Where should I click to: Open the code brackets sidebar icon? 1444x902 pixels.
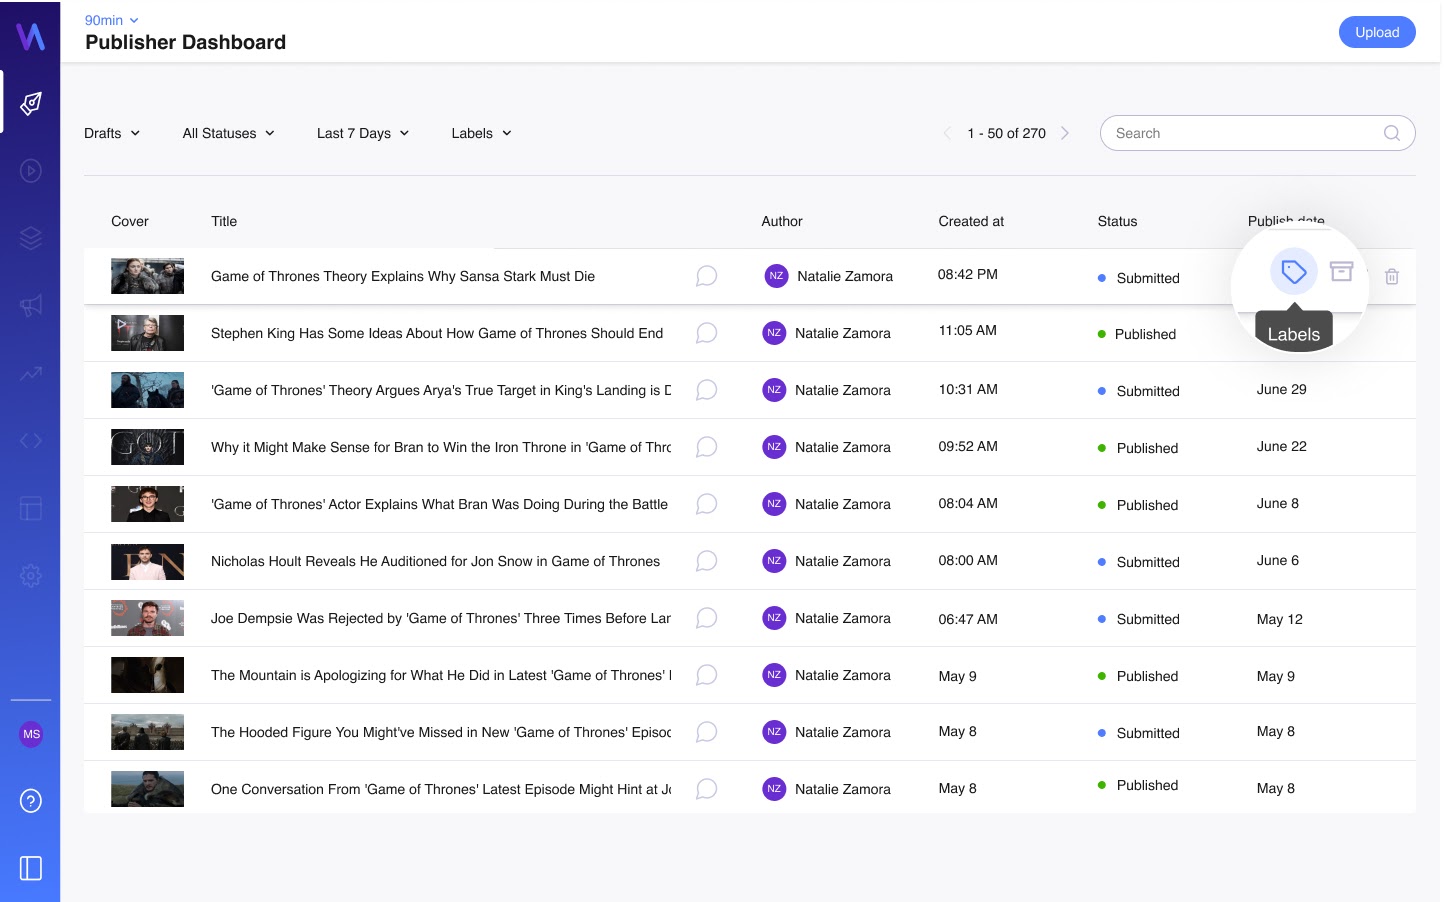31,440
